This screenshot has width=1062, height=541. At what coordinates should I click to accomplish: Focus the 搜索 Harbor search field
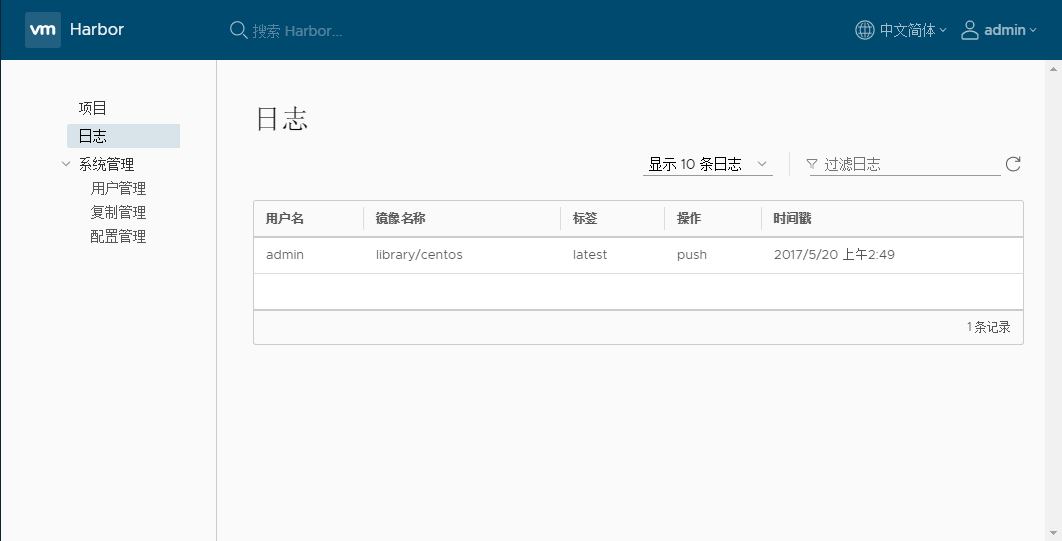[x=297, y=30]
